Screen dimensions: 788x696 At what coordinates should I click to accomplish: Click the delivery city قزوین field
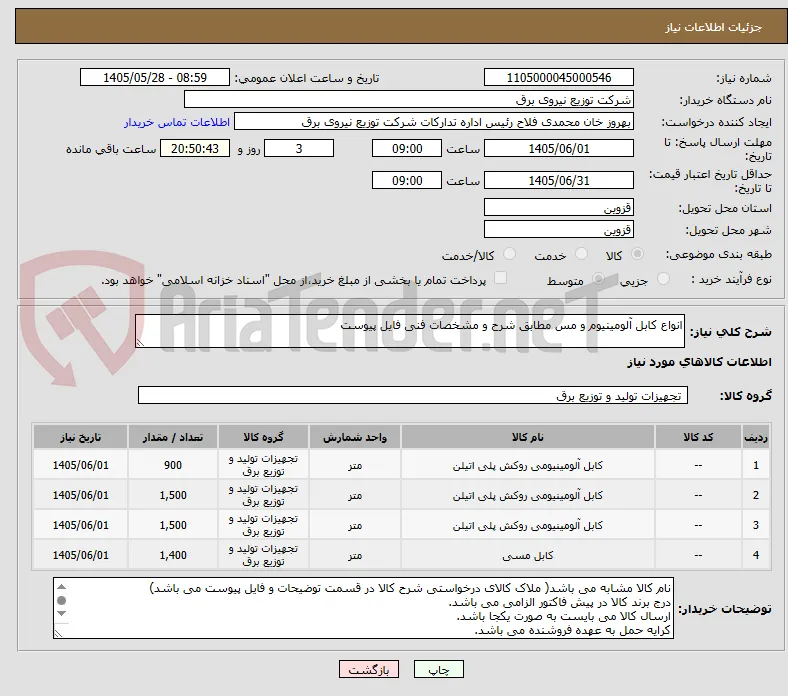click(x=558, y=229)
